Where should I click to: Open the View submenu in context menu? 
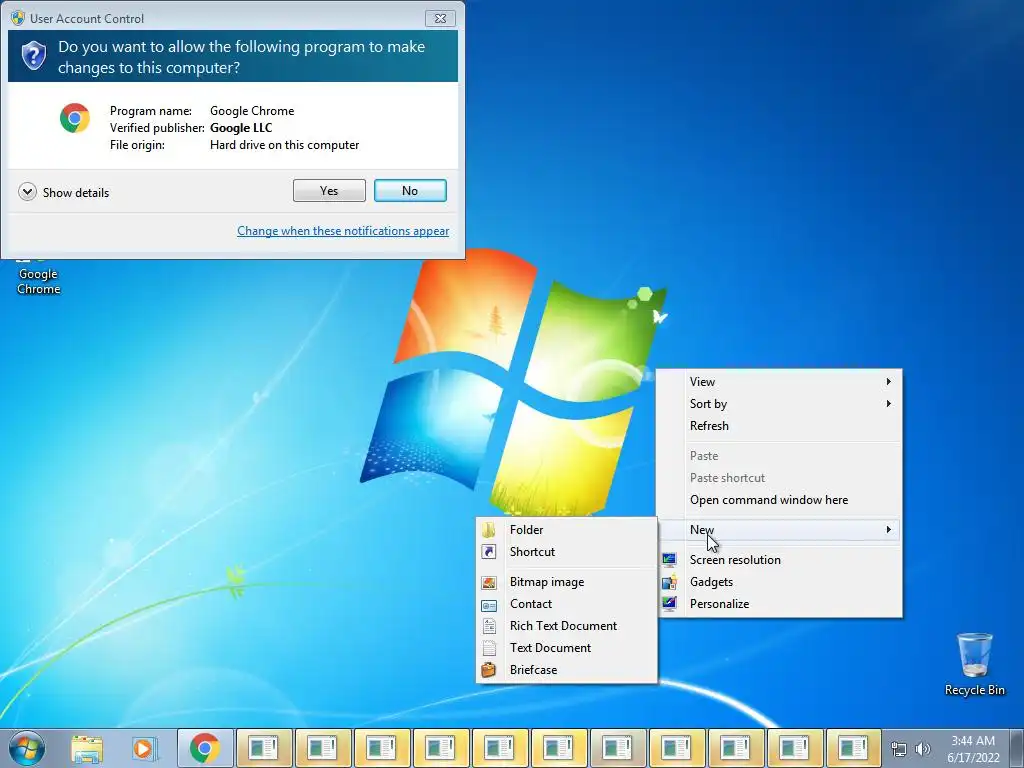[779, 381]
